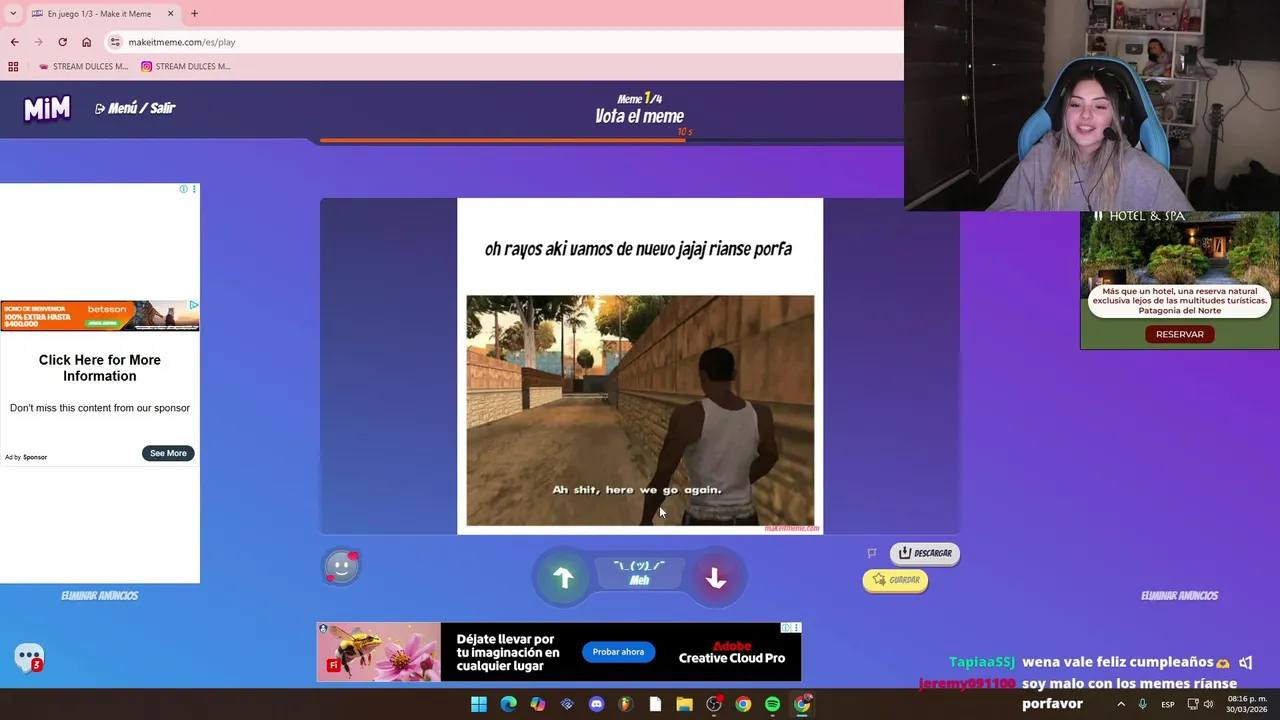Open File Explorer from taskbar
Screen dimensions: 1280x720
tap(685, 704)
